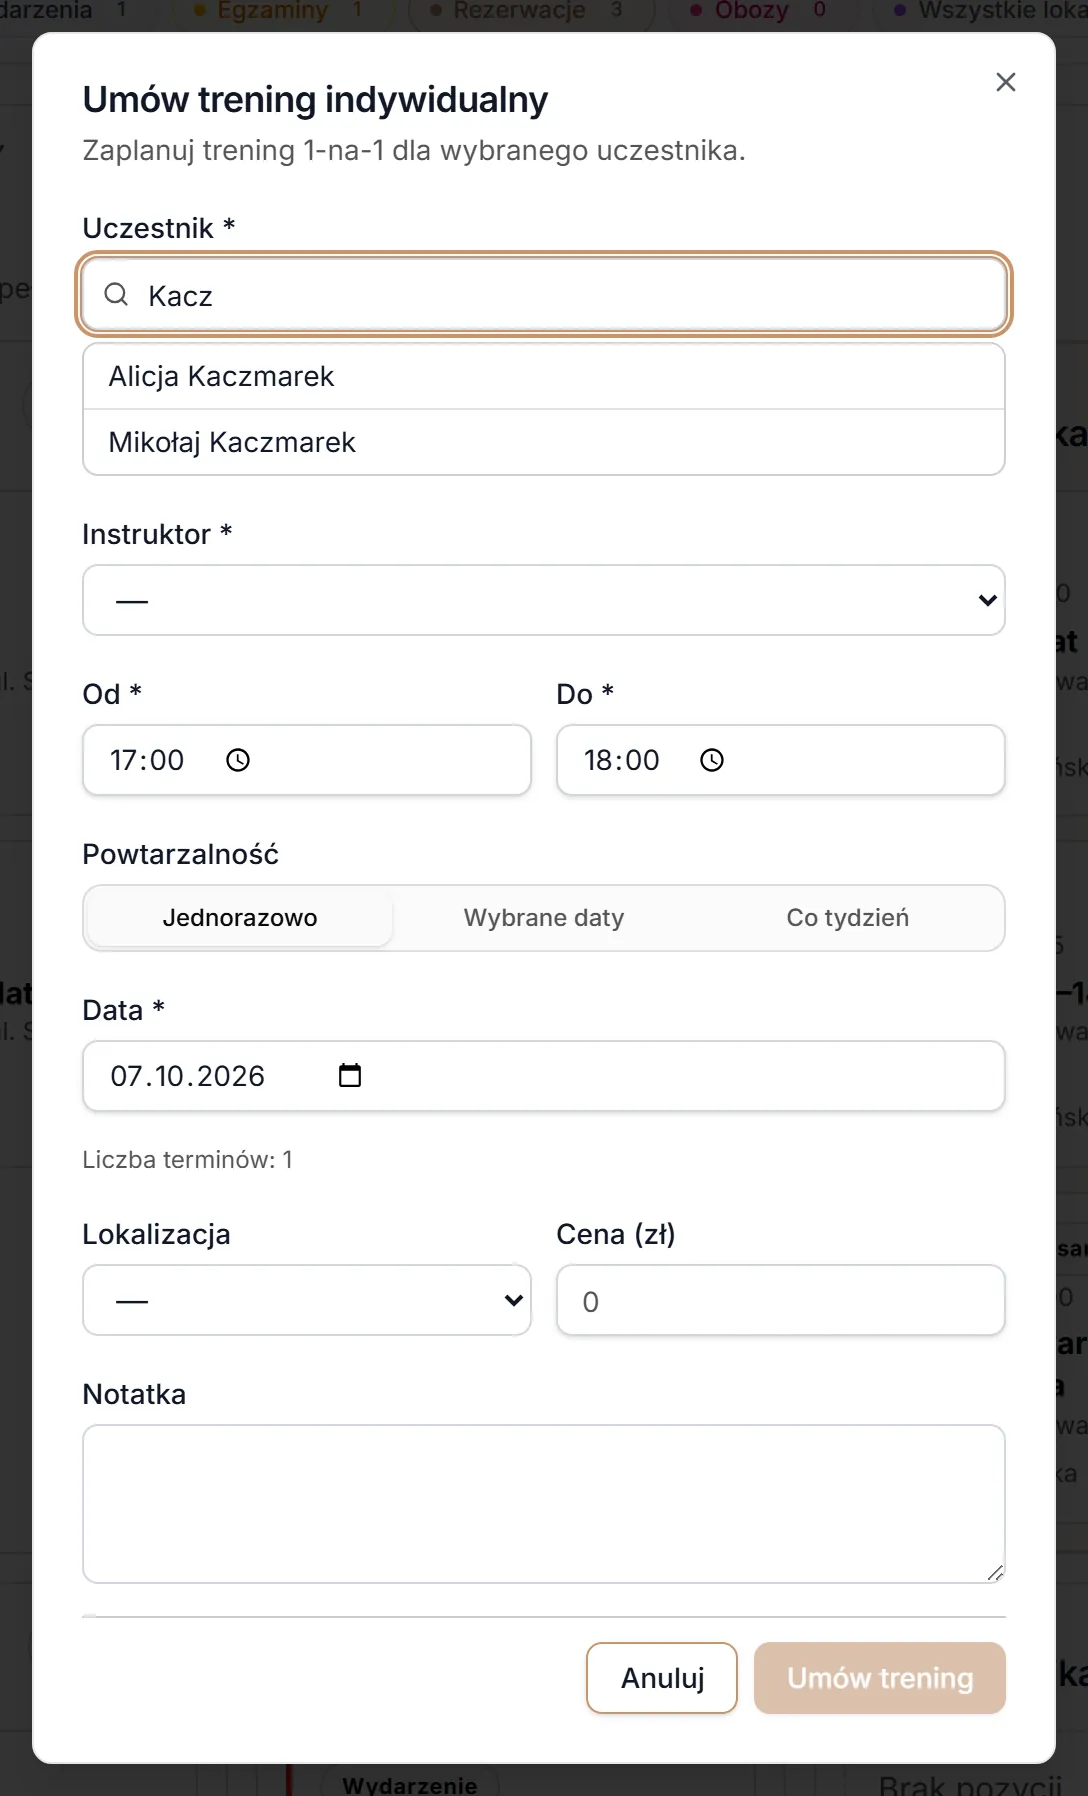Image resolution: width=1088 pixels, height=1796 pixels.
Task: Open the clock picker in Do field
Action: point(712,760)
